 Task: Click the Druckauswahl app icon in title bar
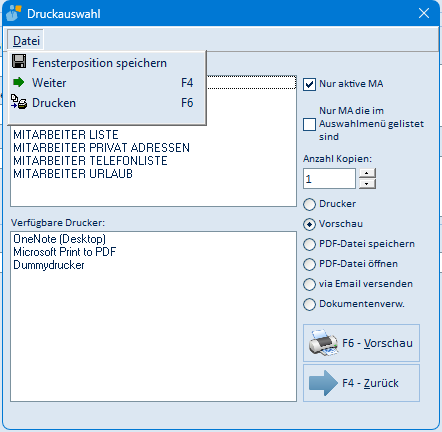coord(14,14)
